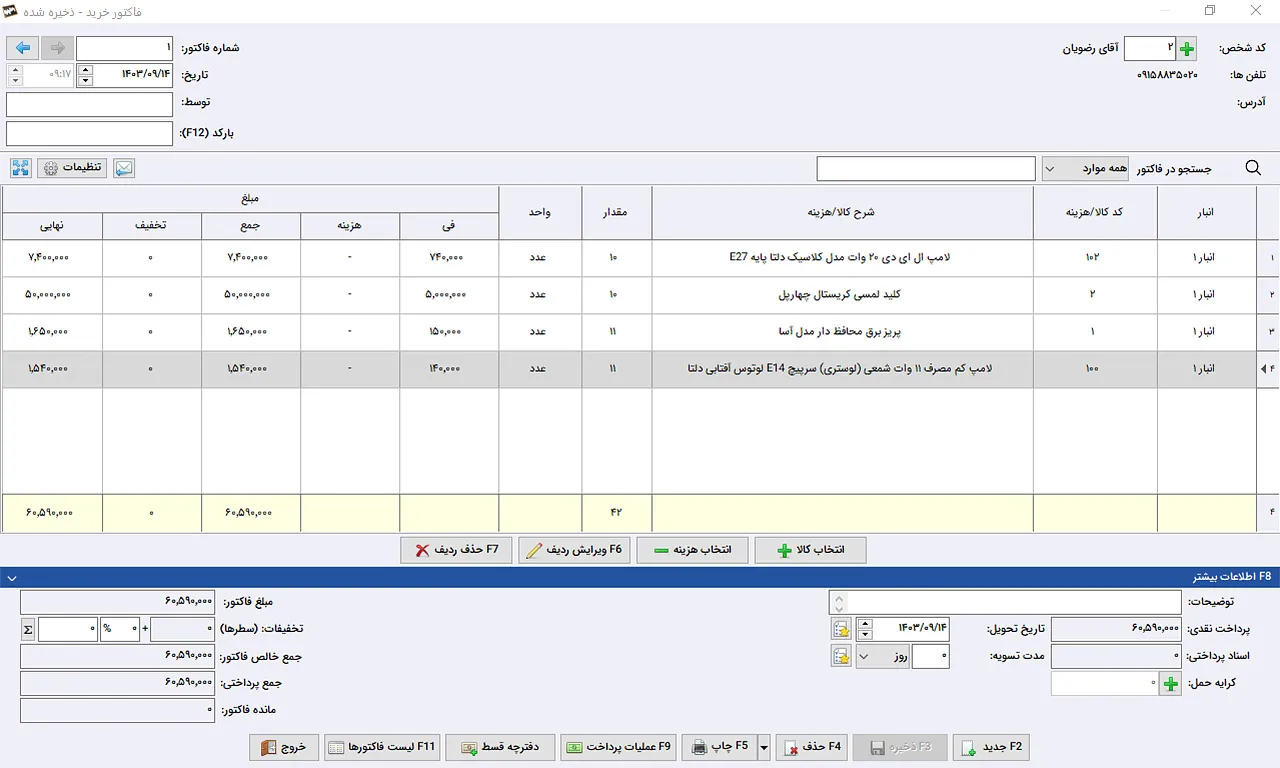This screenshot has height=768, width=1280.
Task: Click the envelope icon above the table
Action: 124,168
